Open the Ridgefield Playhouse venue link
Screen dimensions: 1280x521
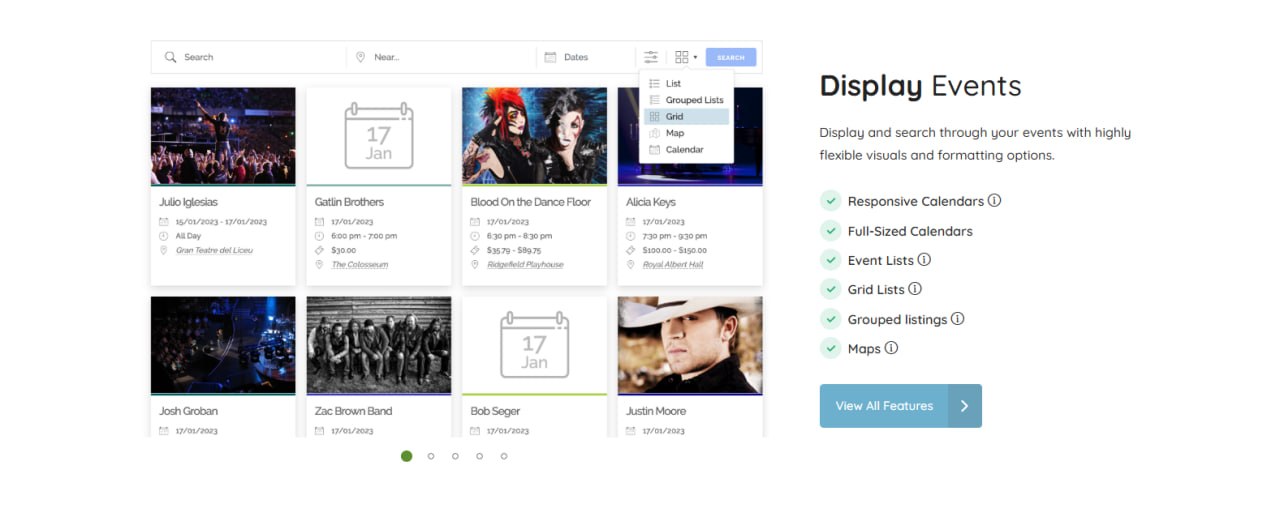525,265
